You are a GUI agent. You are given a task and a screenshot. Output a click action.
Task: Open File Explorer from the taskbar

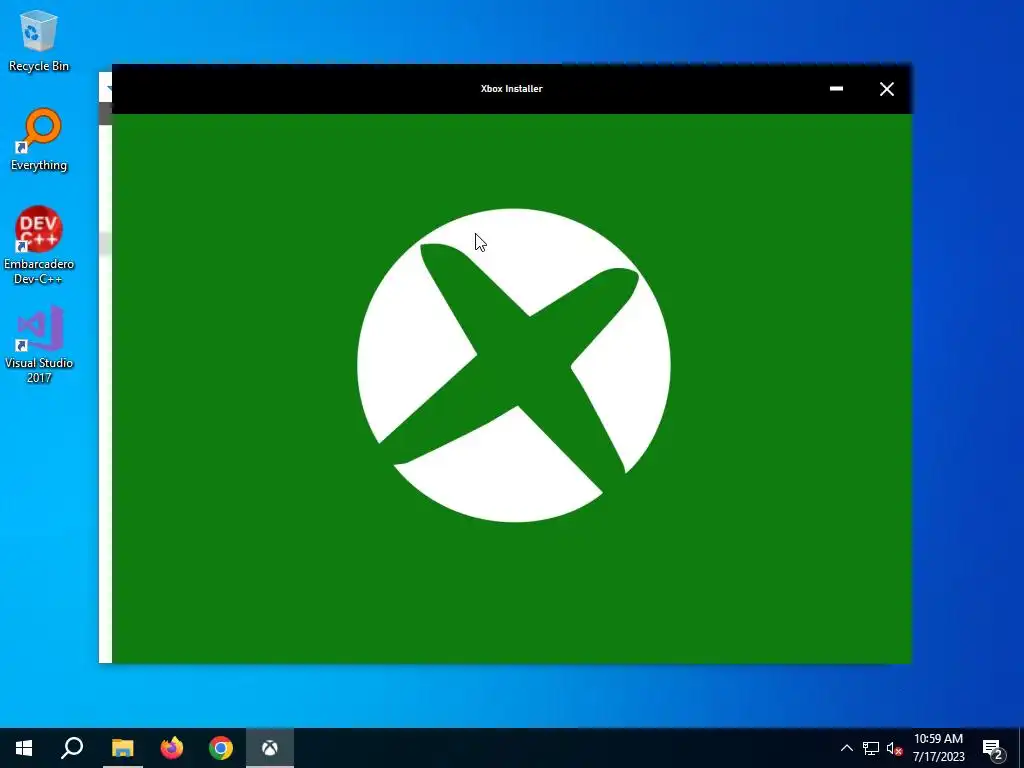click(x=122, y=748)
